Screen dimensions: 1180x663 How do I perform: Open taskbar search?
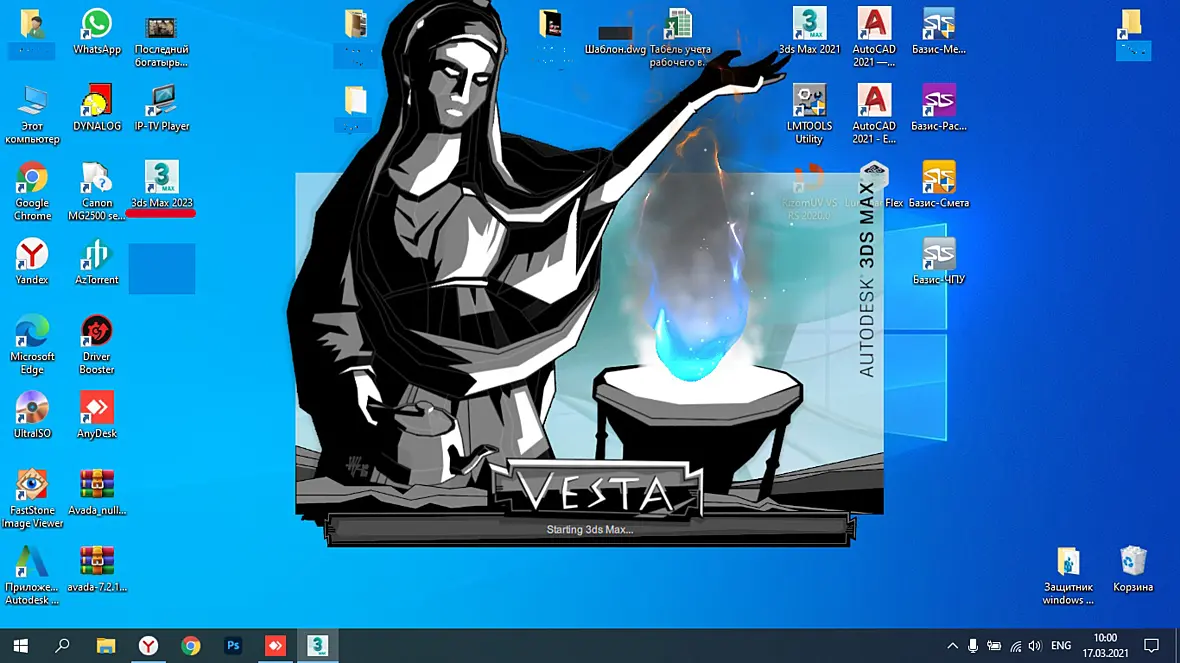[62, 646]
